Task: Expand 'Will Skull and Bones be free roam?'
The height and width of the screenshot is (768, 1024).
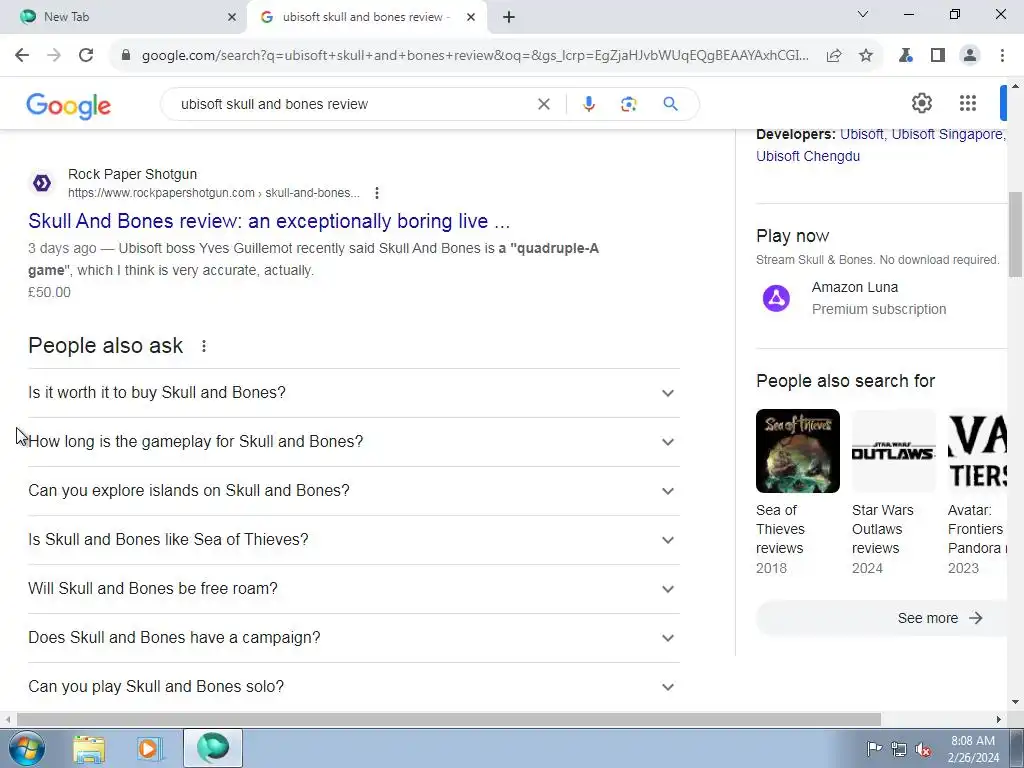Action: point(354,589)
